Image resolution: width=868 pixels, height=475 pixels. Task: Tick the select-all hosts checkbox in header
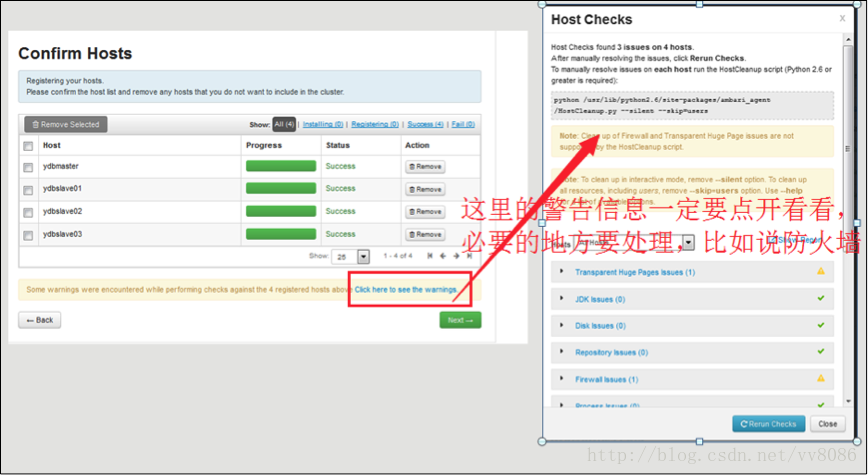tap(28, 146)
